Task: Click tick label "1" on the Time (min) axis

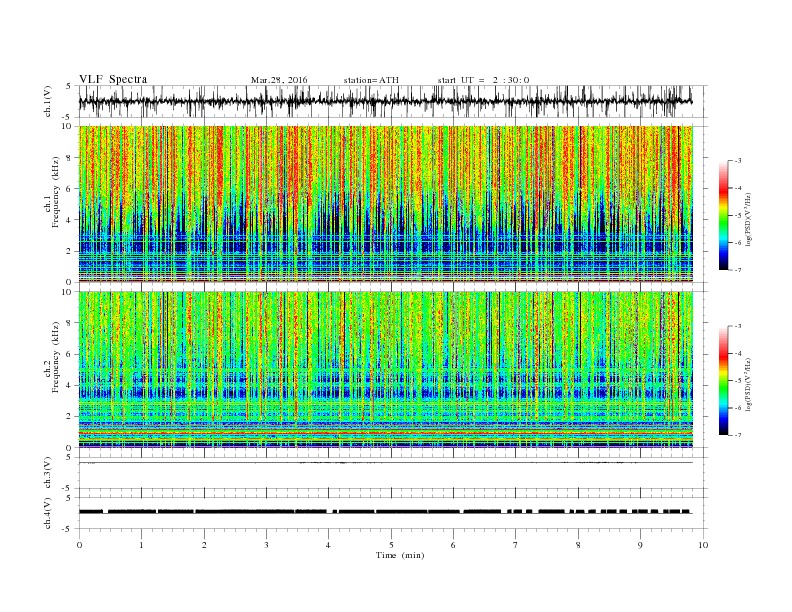Action: [x=142, y=545]
